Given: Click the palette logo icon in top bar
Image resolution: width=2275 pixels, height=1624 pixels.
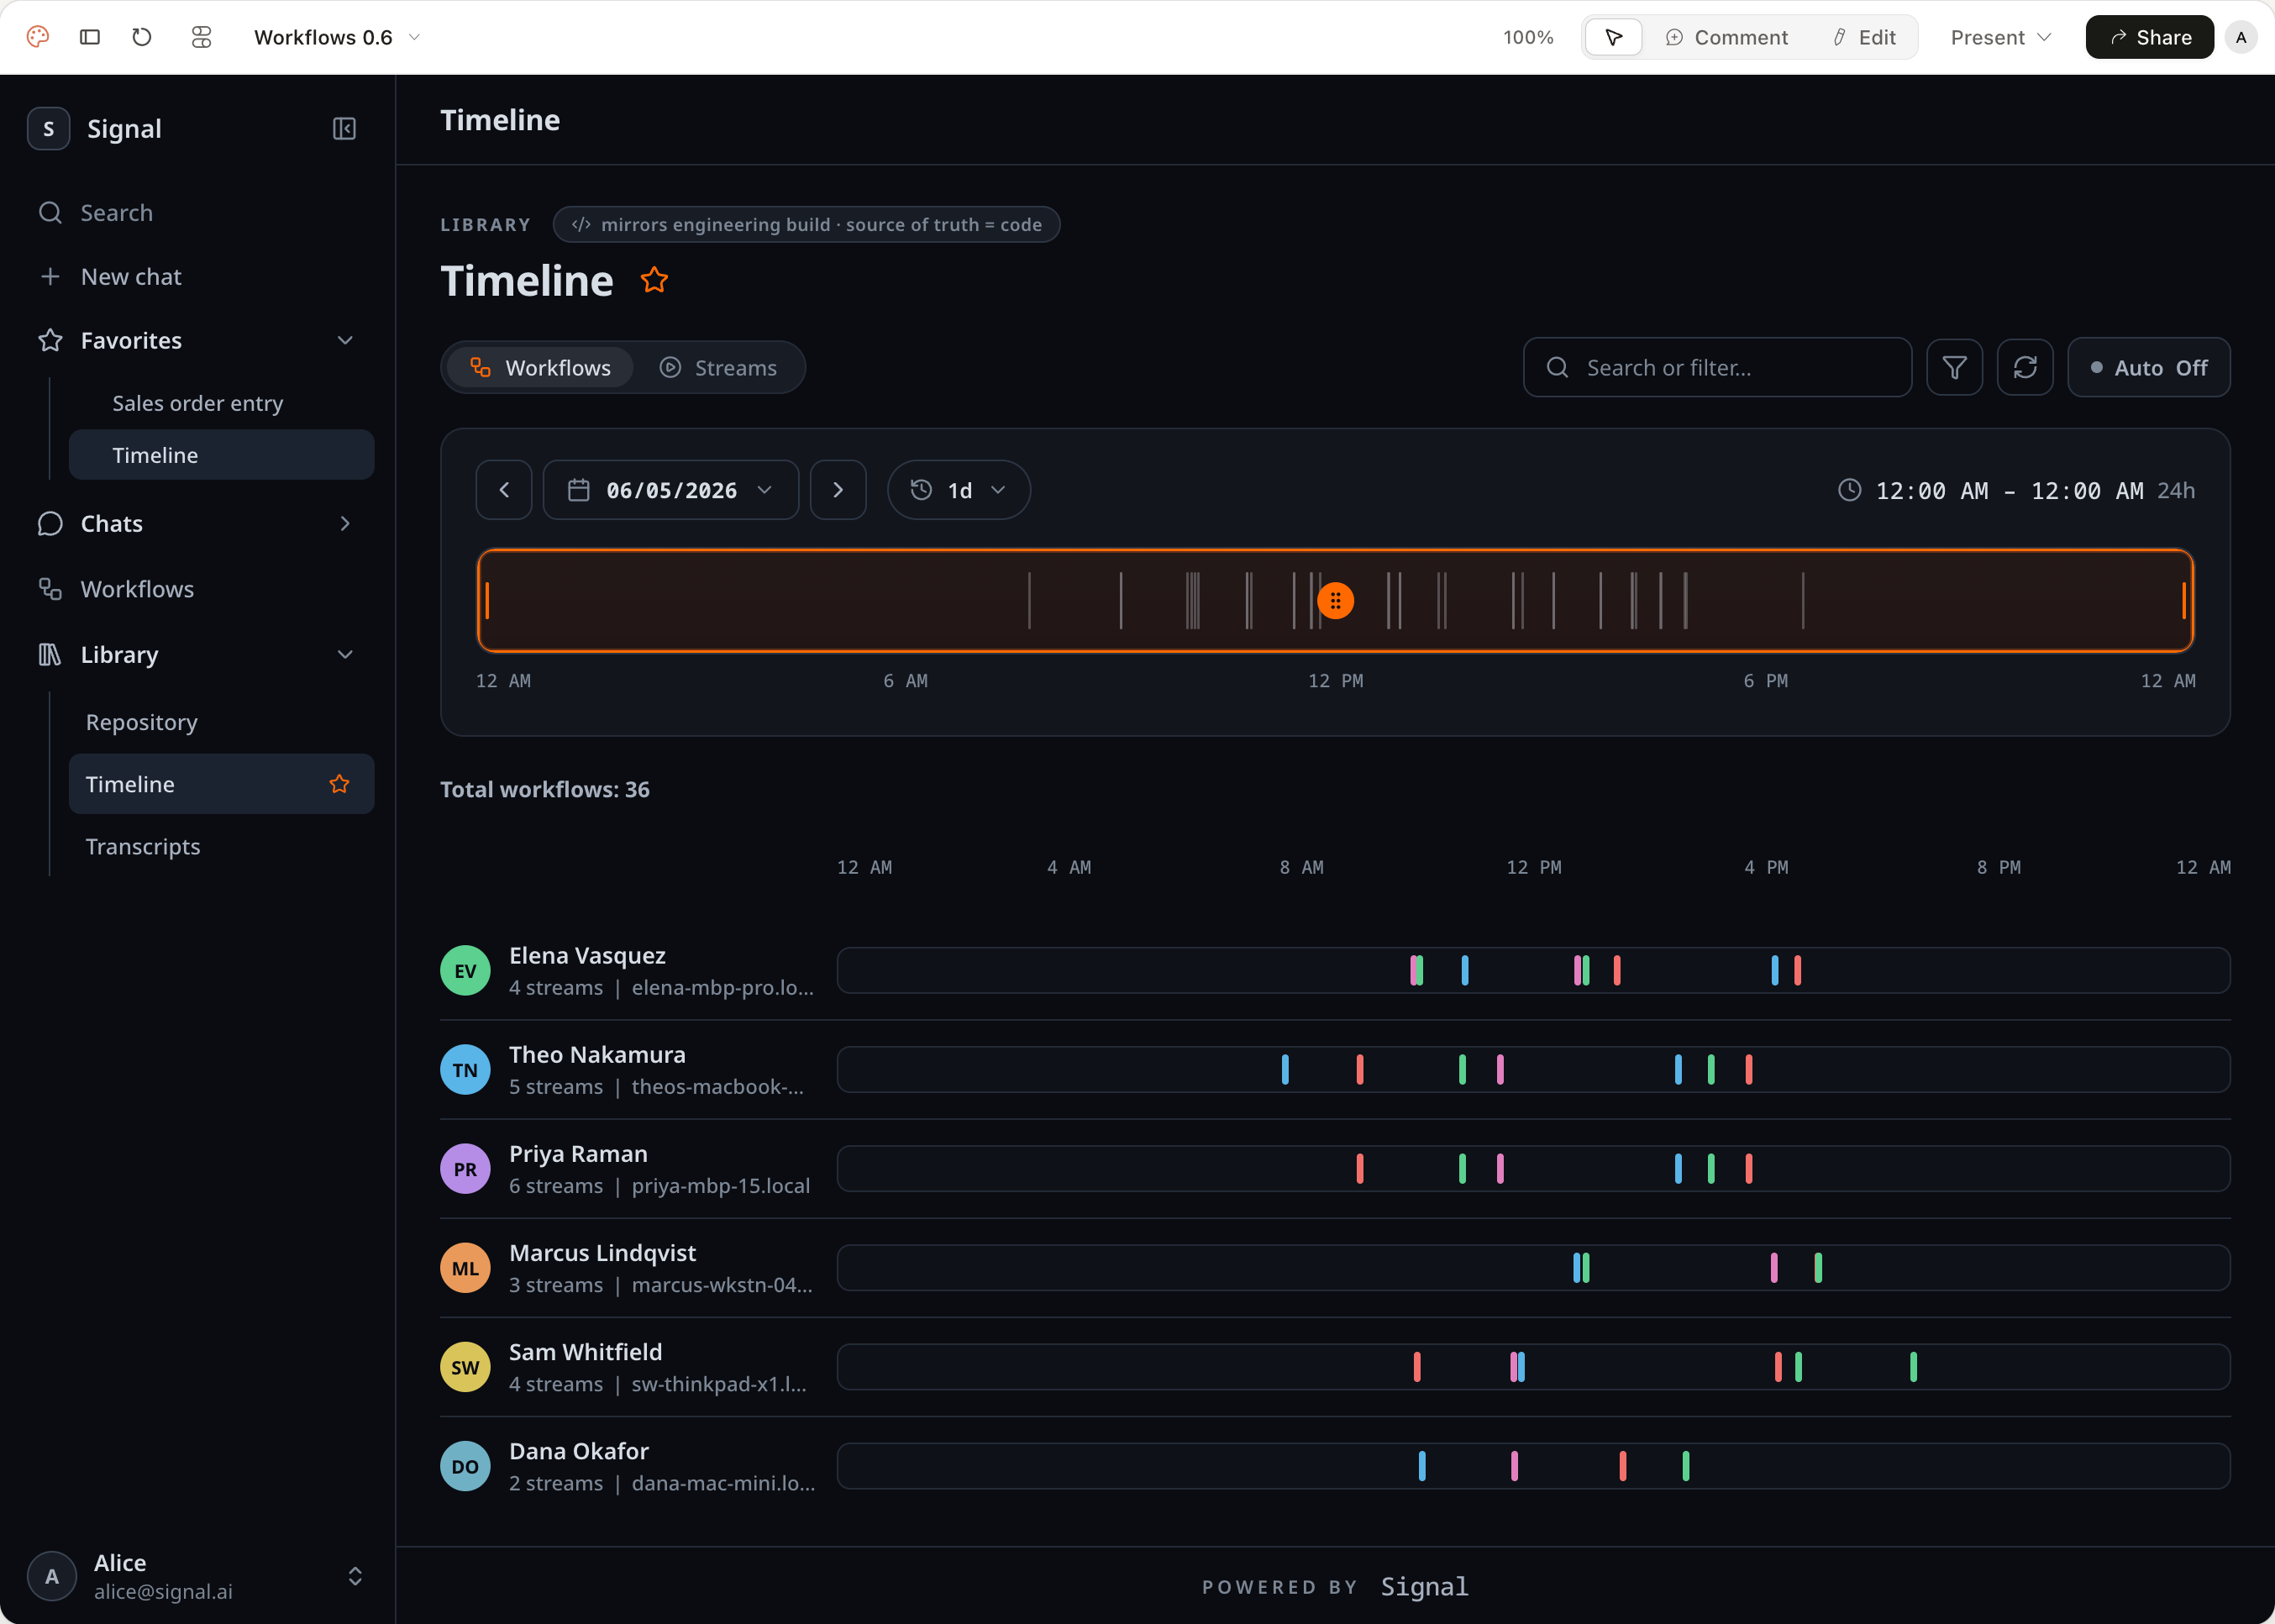Looking at the screenshot, I should coord(38,37).
